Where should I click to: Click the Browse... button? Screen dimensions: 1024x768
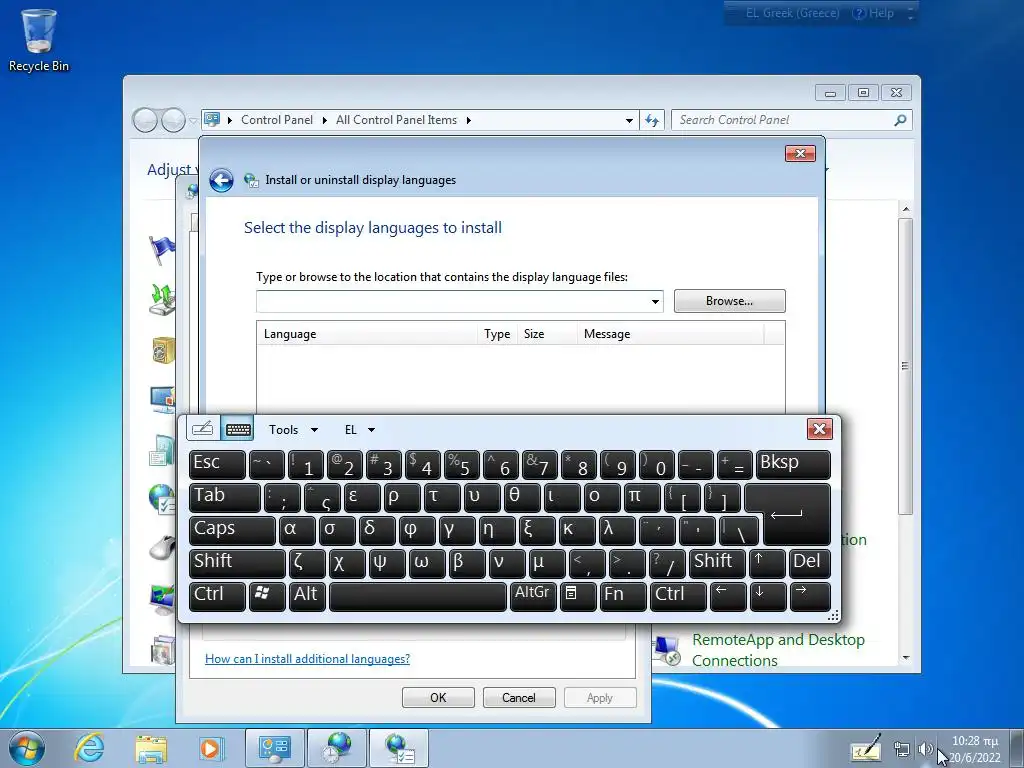729,301
